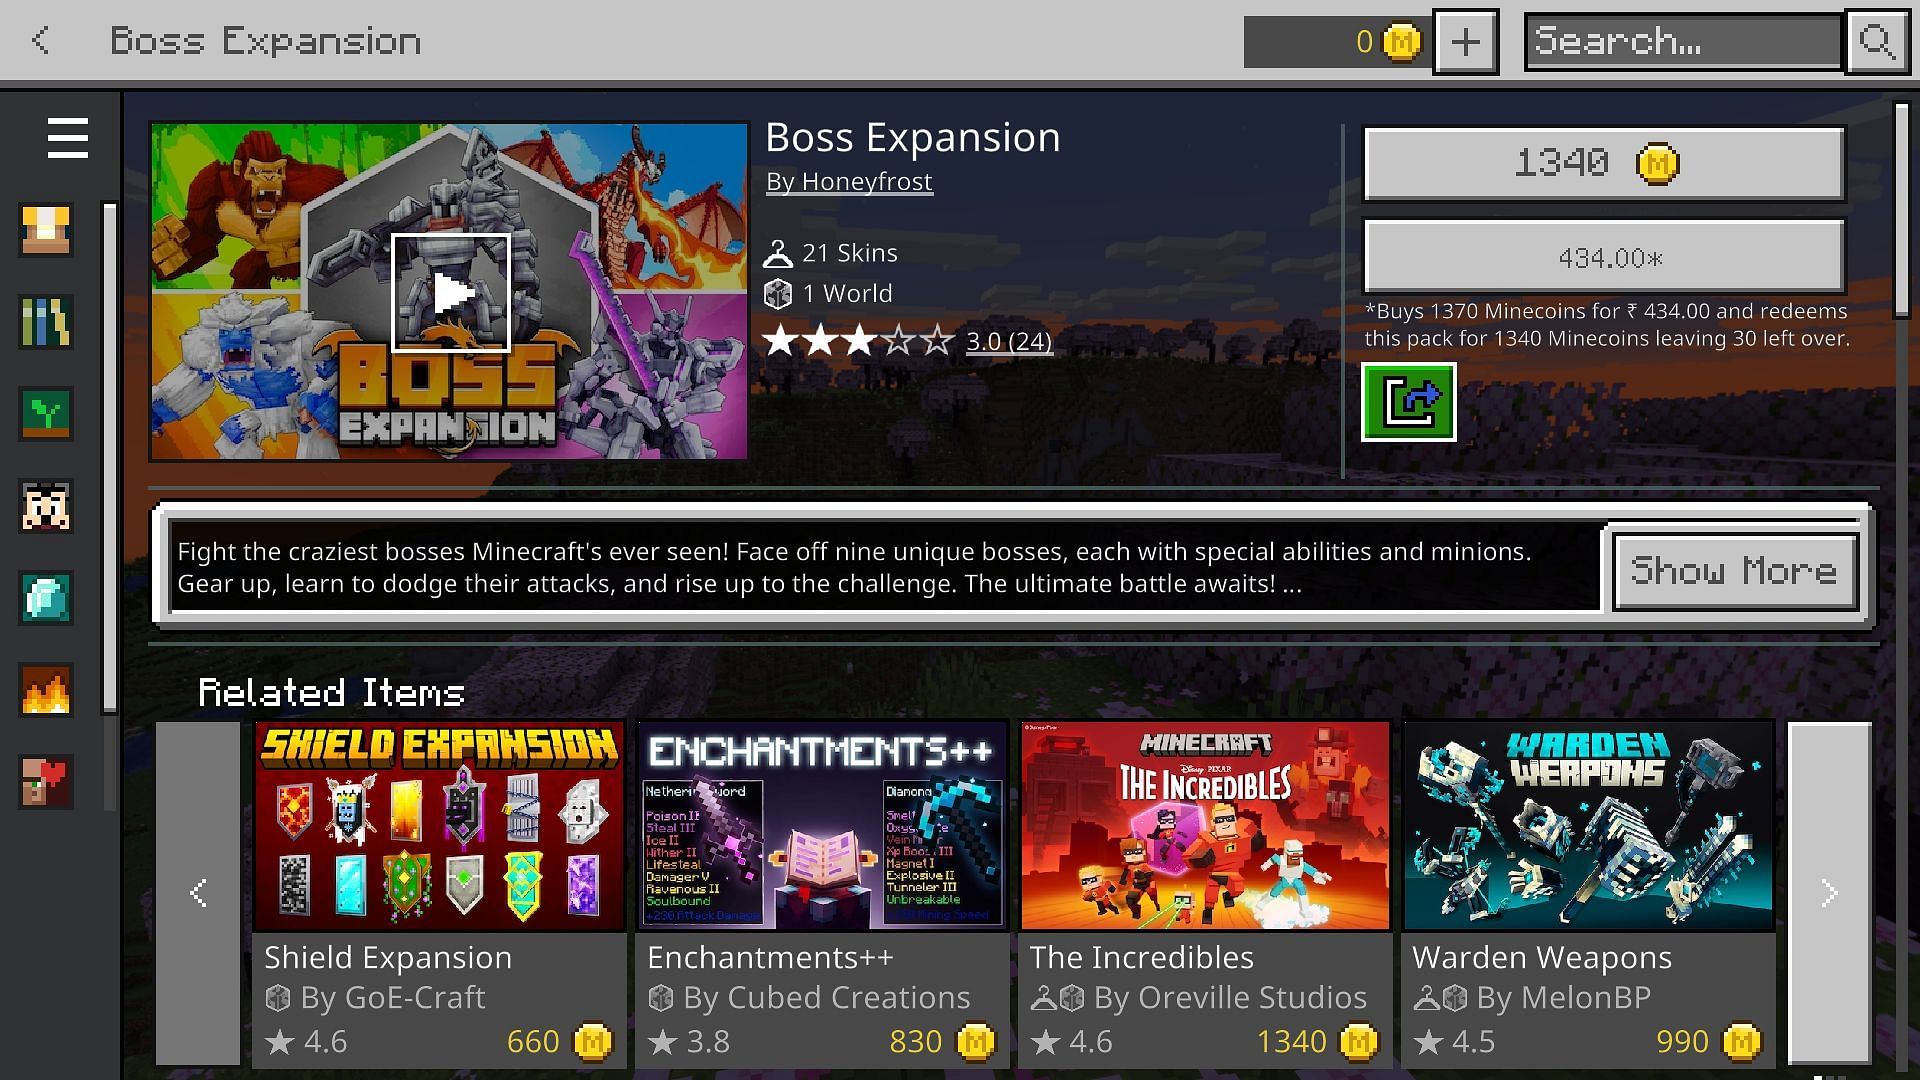The width and height of the screenshot is (1920, 1080).
Task: Click the back arrow to return
Action: click(x=40, y=40)
